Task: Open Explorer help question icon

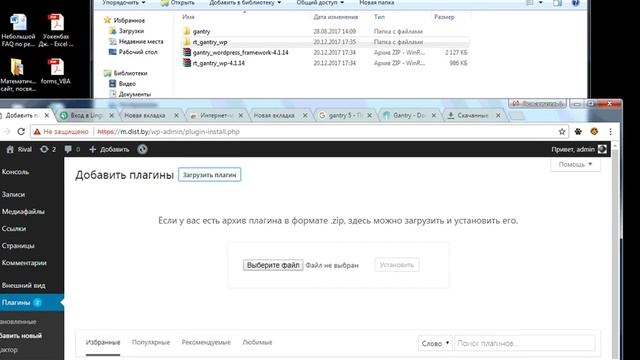Action: click(x=575, y=3)
